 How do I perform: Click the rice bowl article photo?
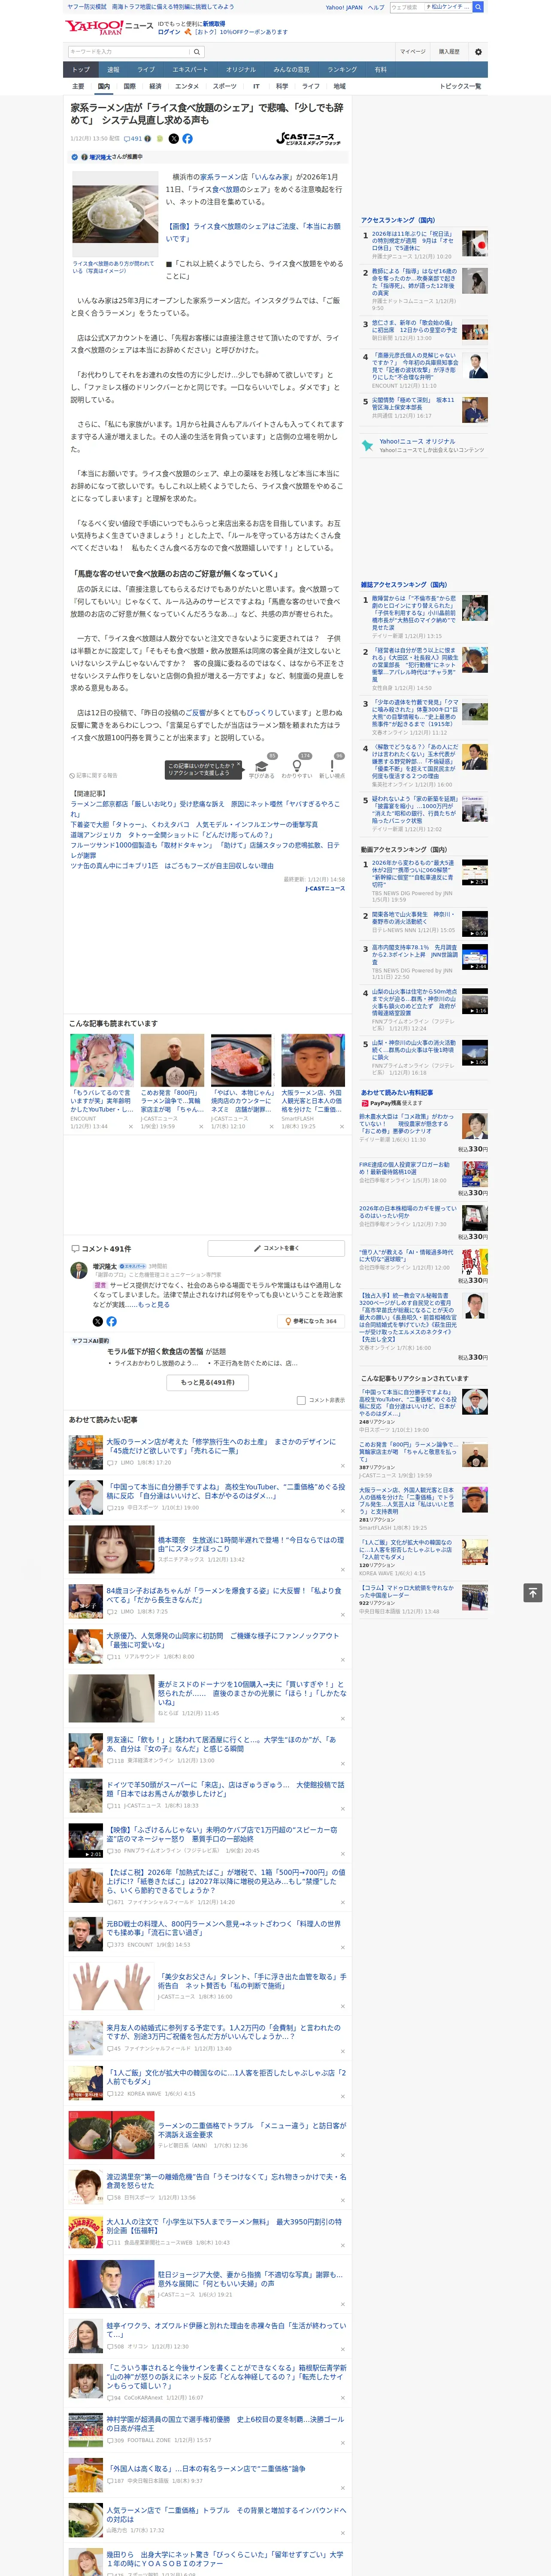(114, 214)
